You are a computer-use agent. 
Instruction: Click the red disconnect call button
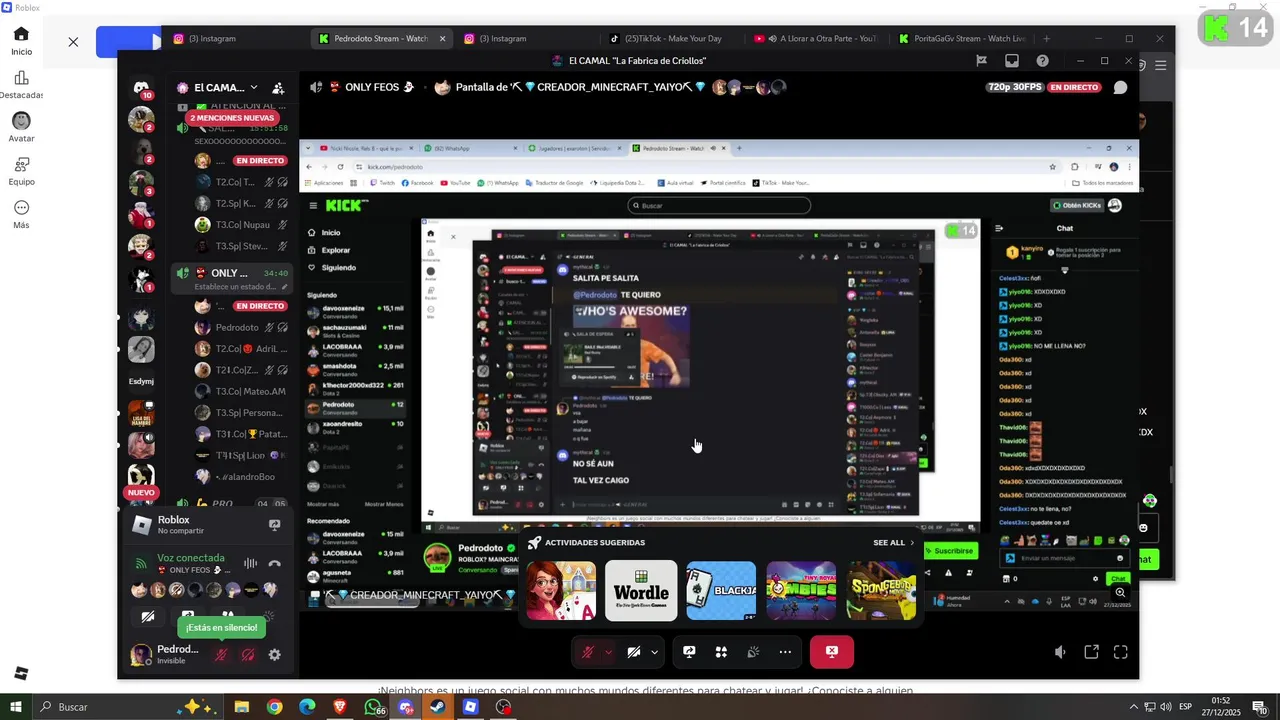pyautogui.click(x=831, y=652)
